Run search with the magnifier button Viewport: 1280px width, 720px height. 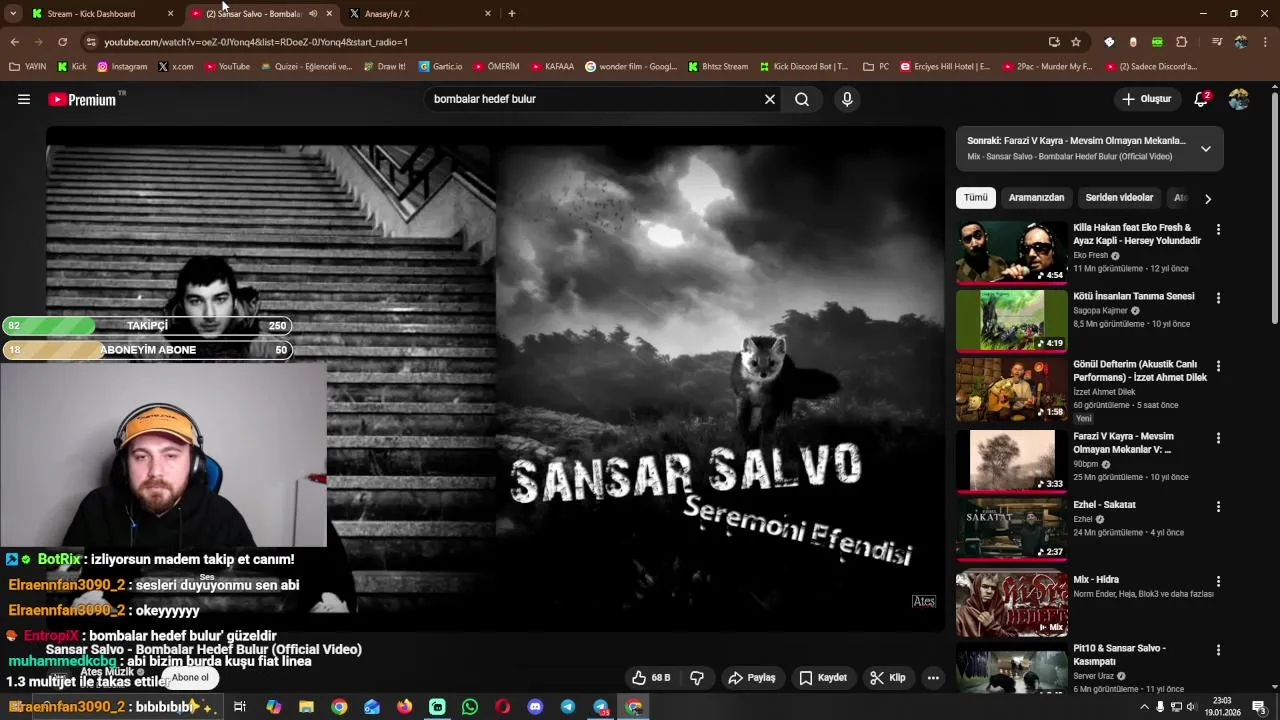(x=802, y=99)
